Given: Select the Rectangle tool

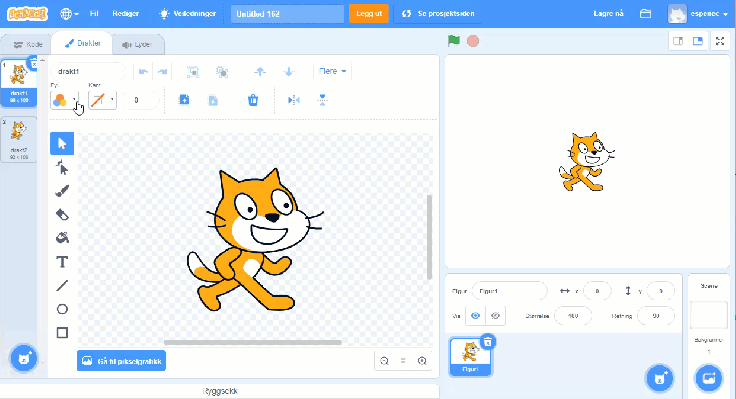Looking at the screenshot, I should point(62,332).
